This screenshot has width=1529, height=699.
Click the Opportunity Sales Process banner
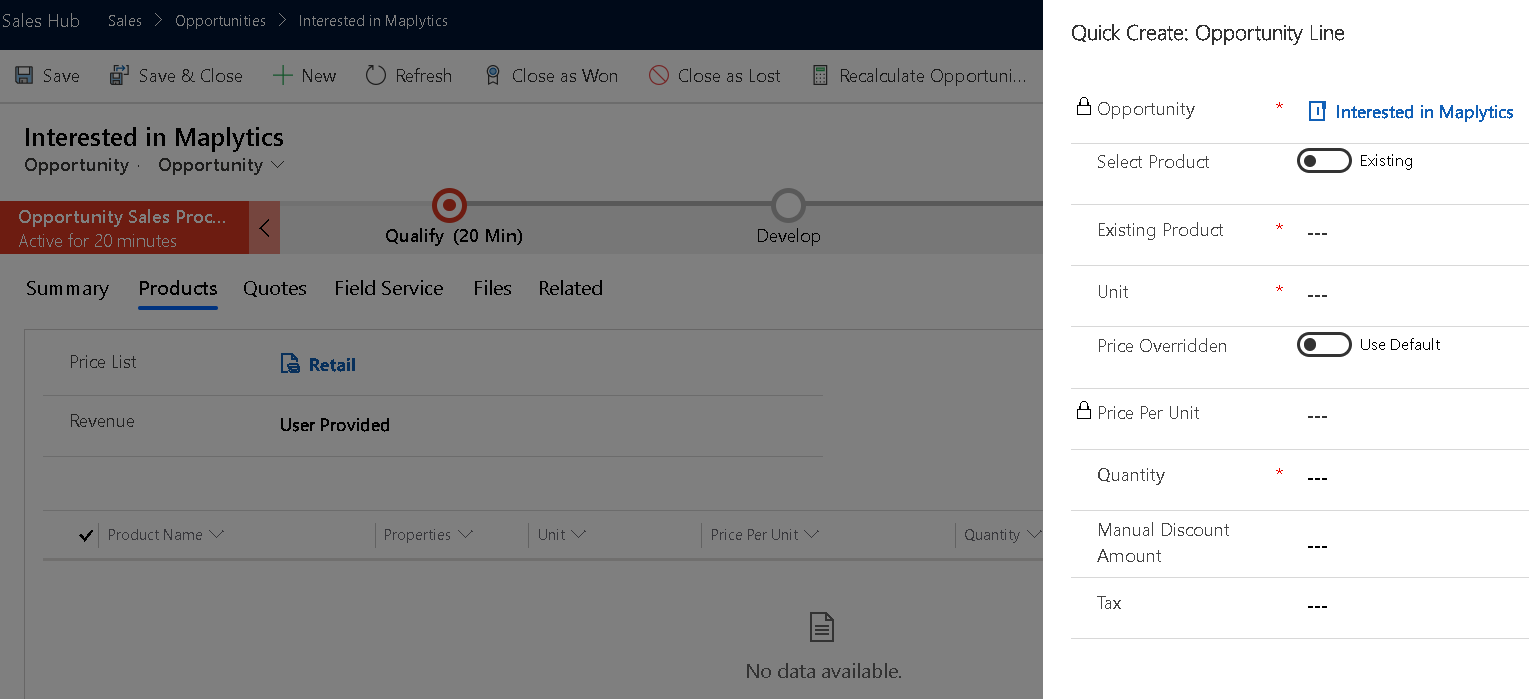click(124, 228)
